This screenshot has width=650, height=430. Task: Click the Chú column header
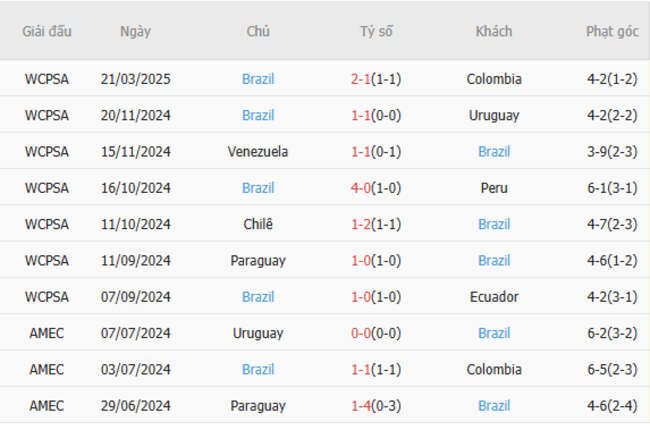(258, 31)
